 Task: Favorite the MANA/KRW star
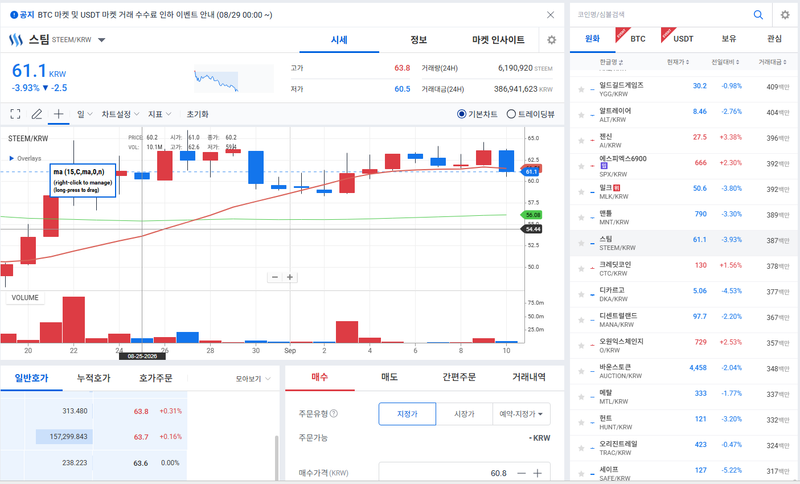click(581, 320)
